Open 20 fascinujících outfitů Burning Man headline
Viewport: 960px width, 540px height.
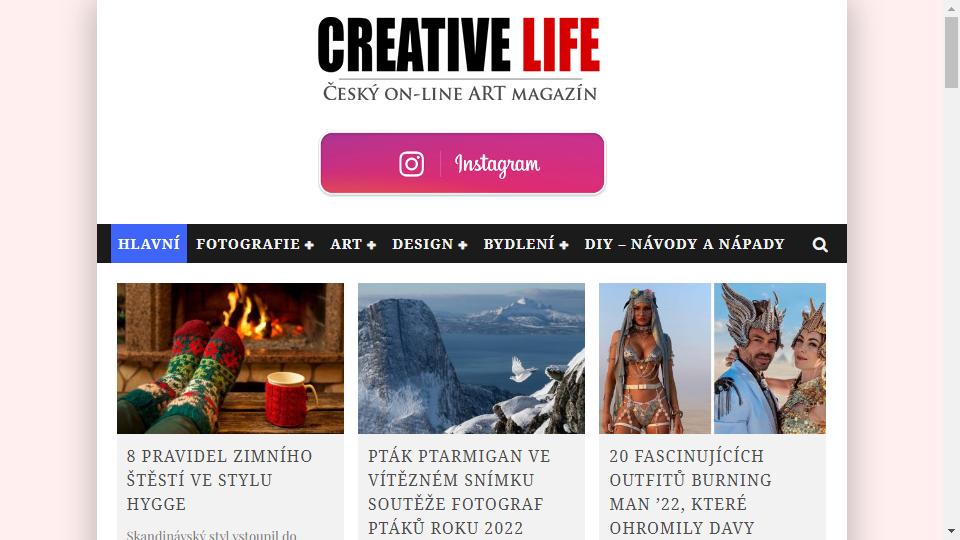point(690,492)
